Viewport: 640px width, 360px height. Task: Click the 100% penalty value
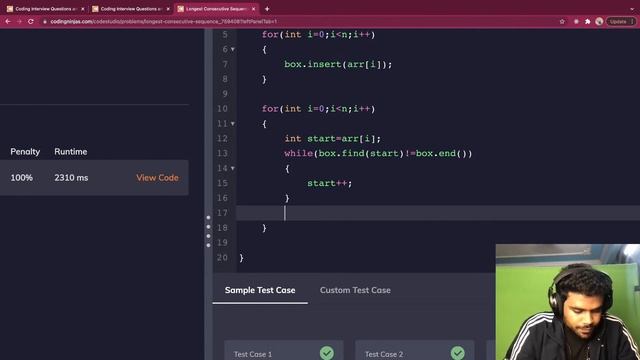22,178
